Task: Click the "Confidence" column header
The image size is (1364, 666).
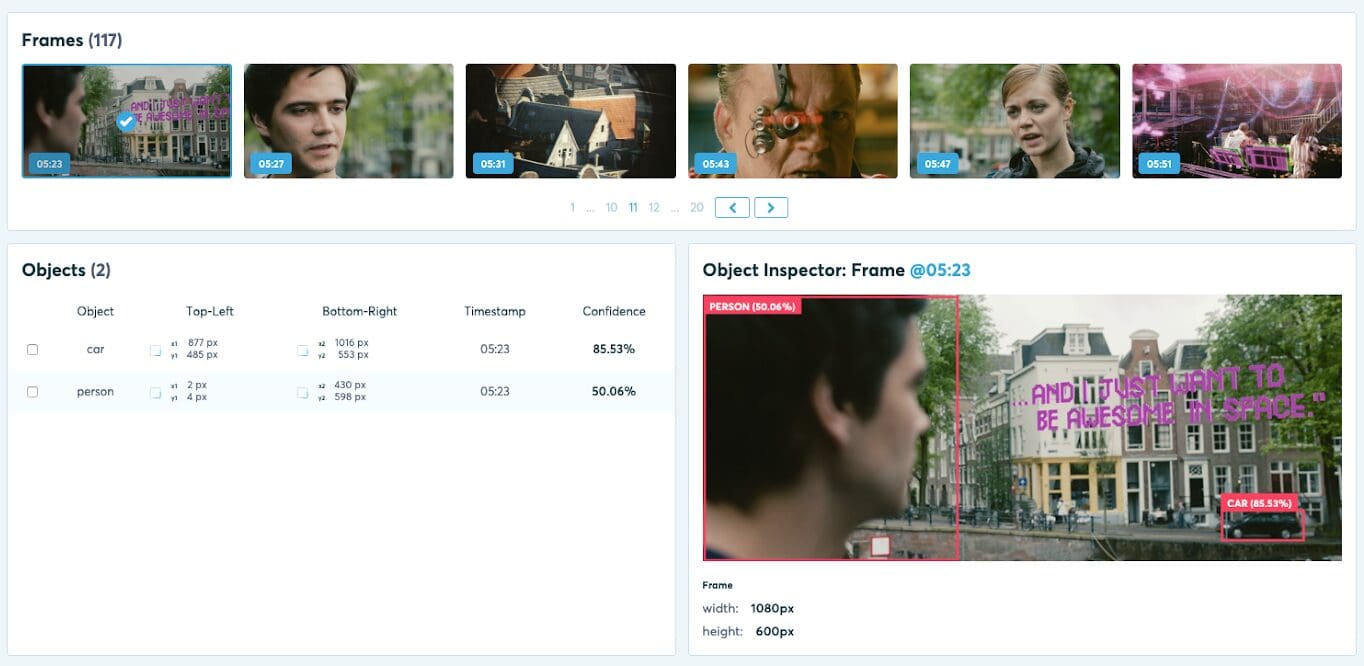Action: coord(614,311)
